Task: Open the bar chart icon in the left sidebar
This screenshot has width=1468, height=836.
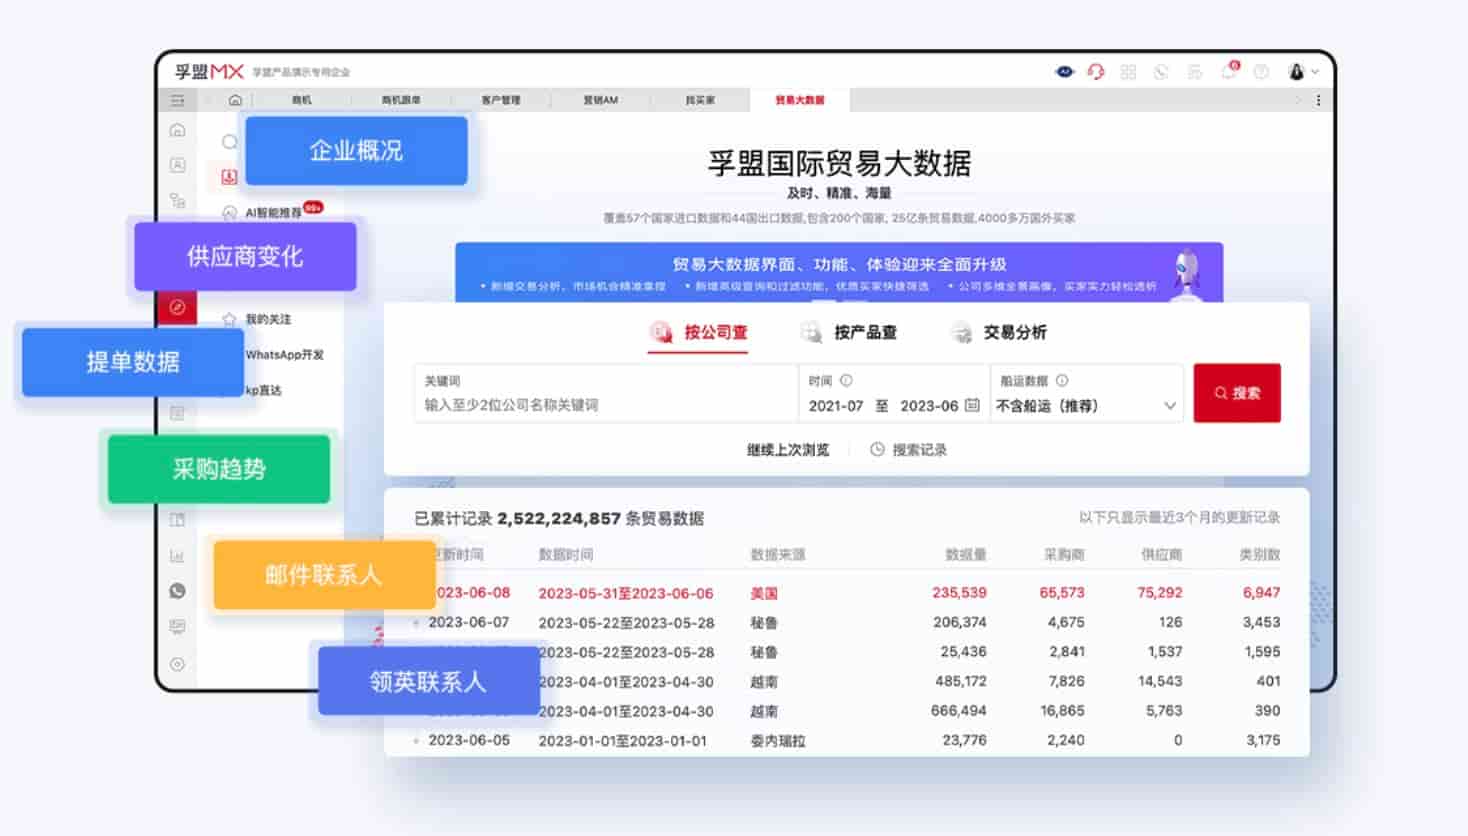Action: (x=178, y=556)
